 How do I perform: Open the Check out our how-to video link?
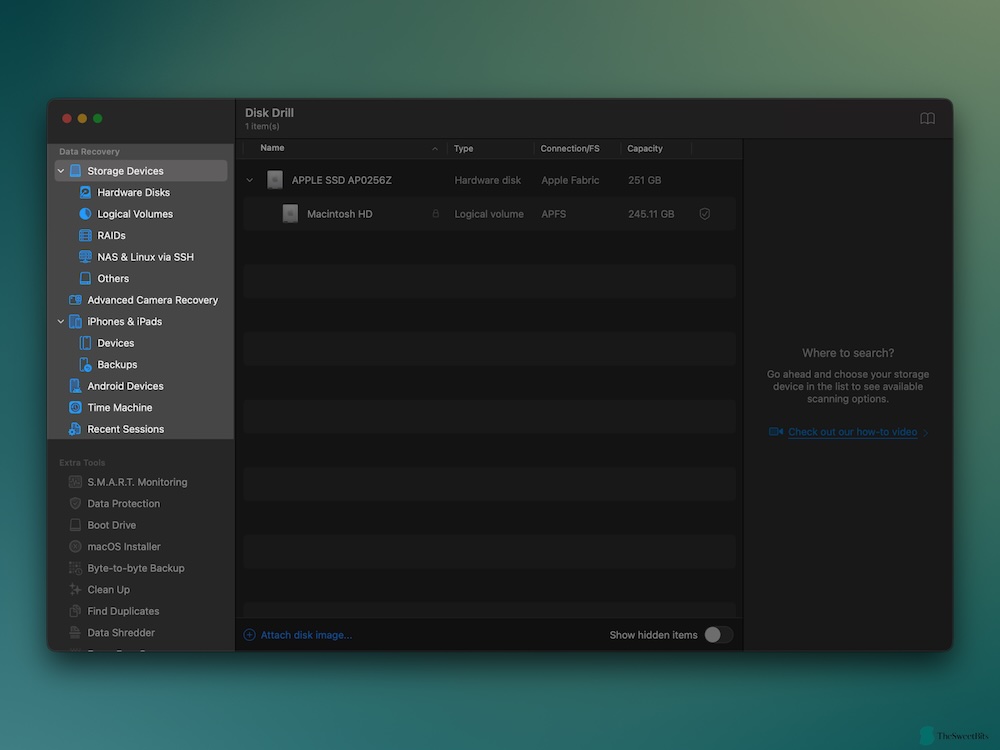[x=852, y=432]
